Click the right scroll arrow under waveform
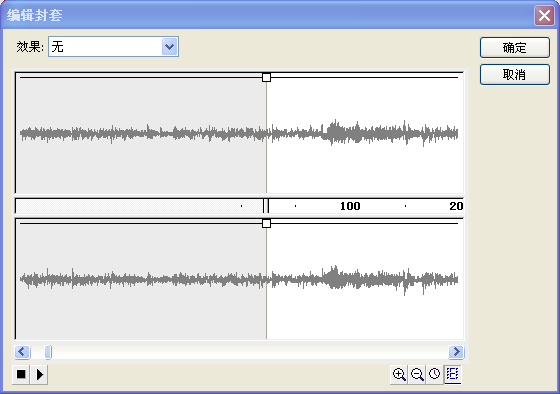560x394 pixels. pyautogui.click(x=456, y=352)
